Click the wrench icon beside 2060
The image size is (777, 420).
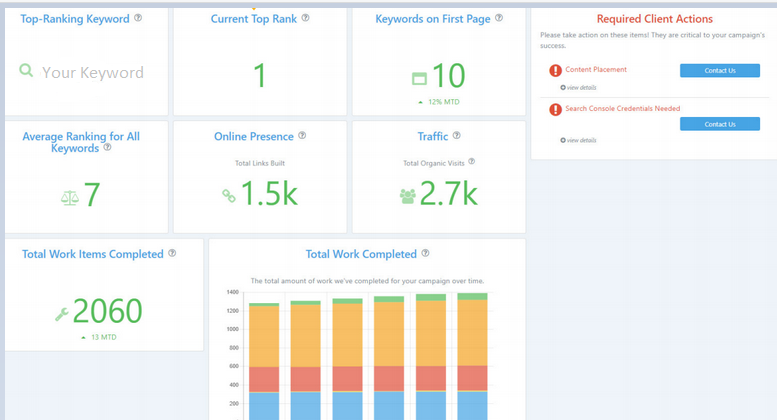[x=61, y=314]
